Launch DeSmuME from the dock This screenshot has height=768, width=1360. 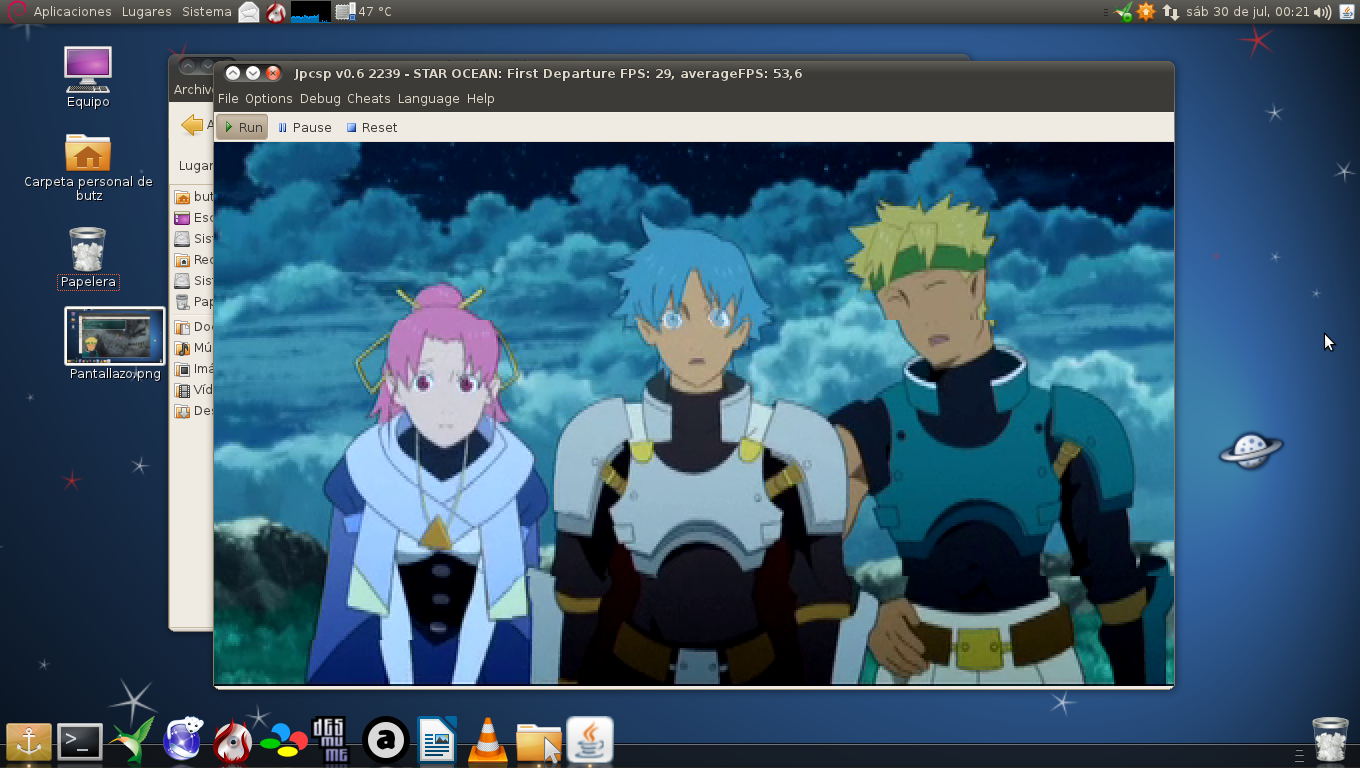tap(330, 742)
